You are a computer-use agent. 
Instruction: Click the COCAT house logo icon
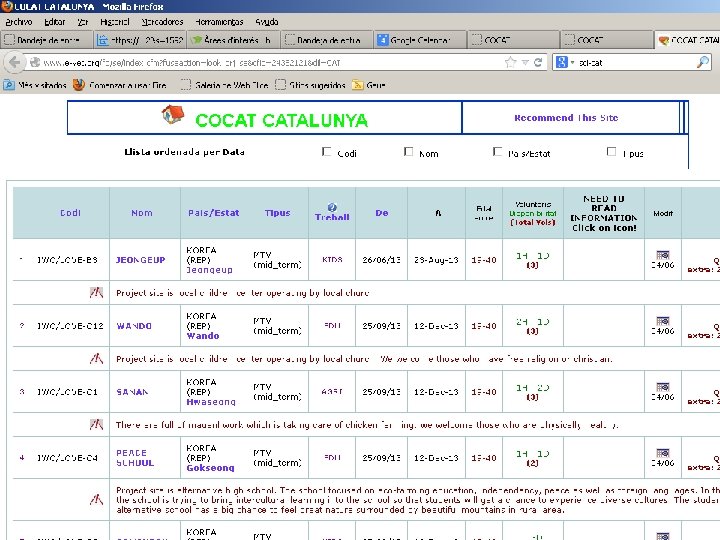click(x=173, y=114)
